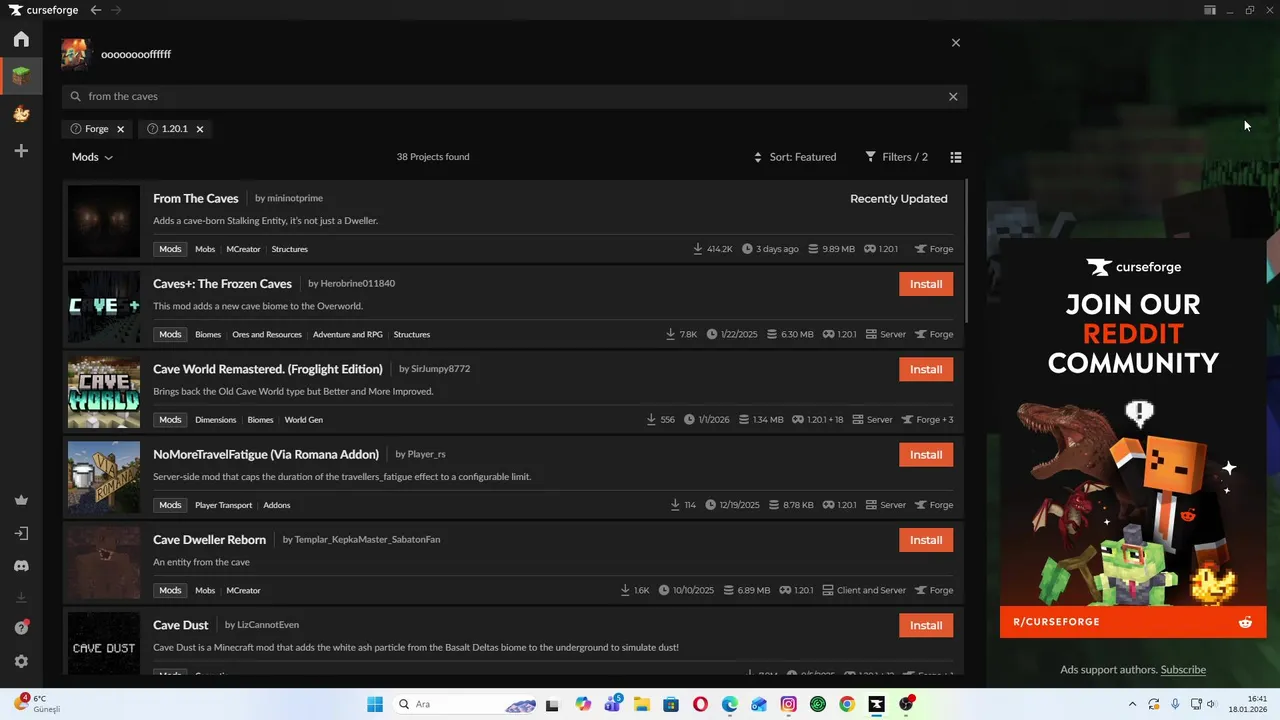
Task: Open the title bar layout icon
Action: click(1210, 10)
